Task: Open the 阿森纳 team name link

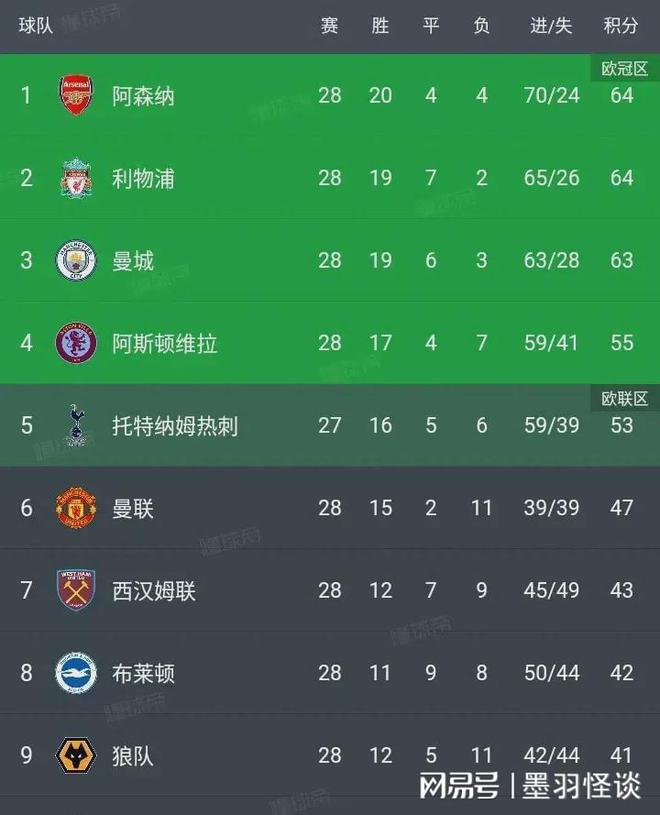Action: click(143, 96)
